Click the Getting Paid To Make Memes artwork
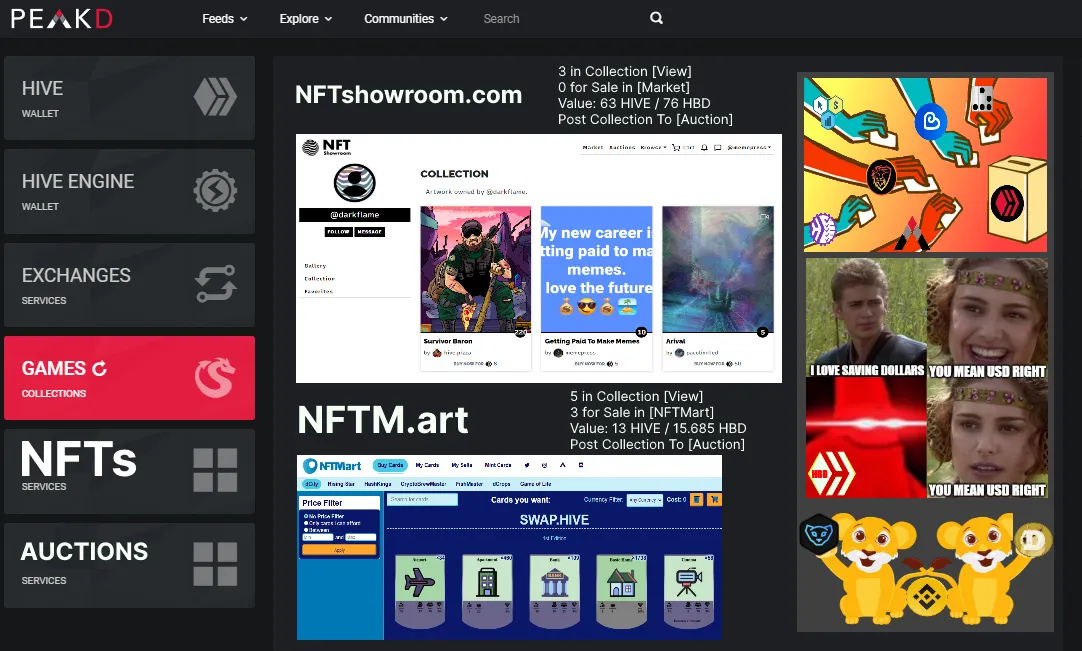The width and height of the screenshot is (1082, 651). [x=596, y=270]
